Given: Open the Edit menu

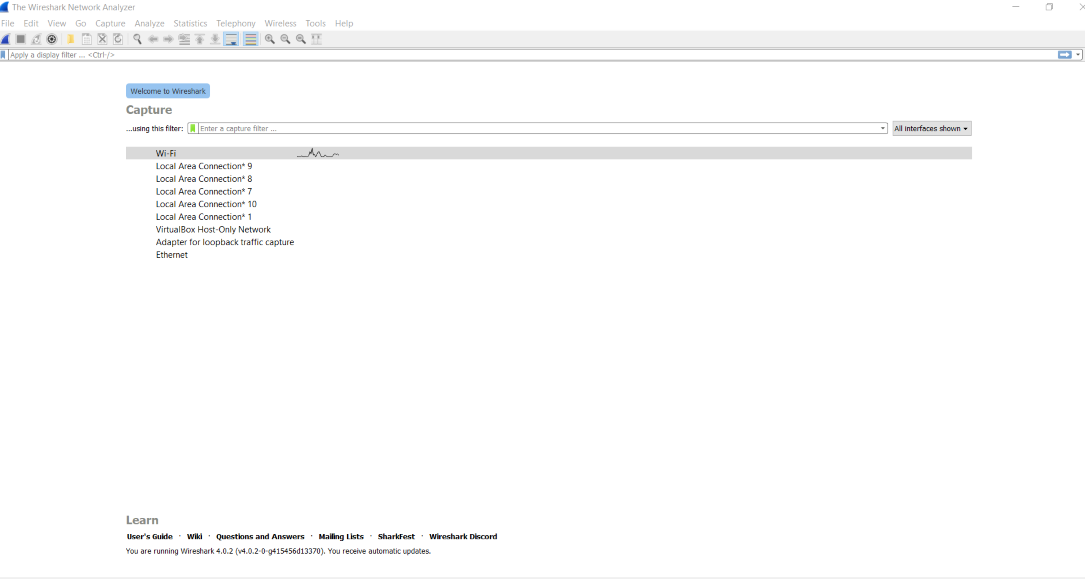Looking at the screenshot, I should pyautogui.click(x=31, y=24).
